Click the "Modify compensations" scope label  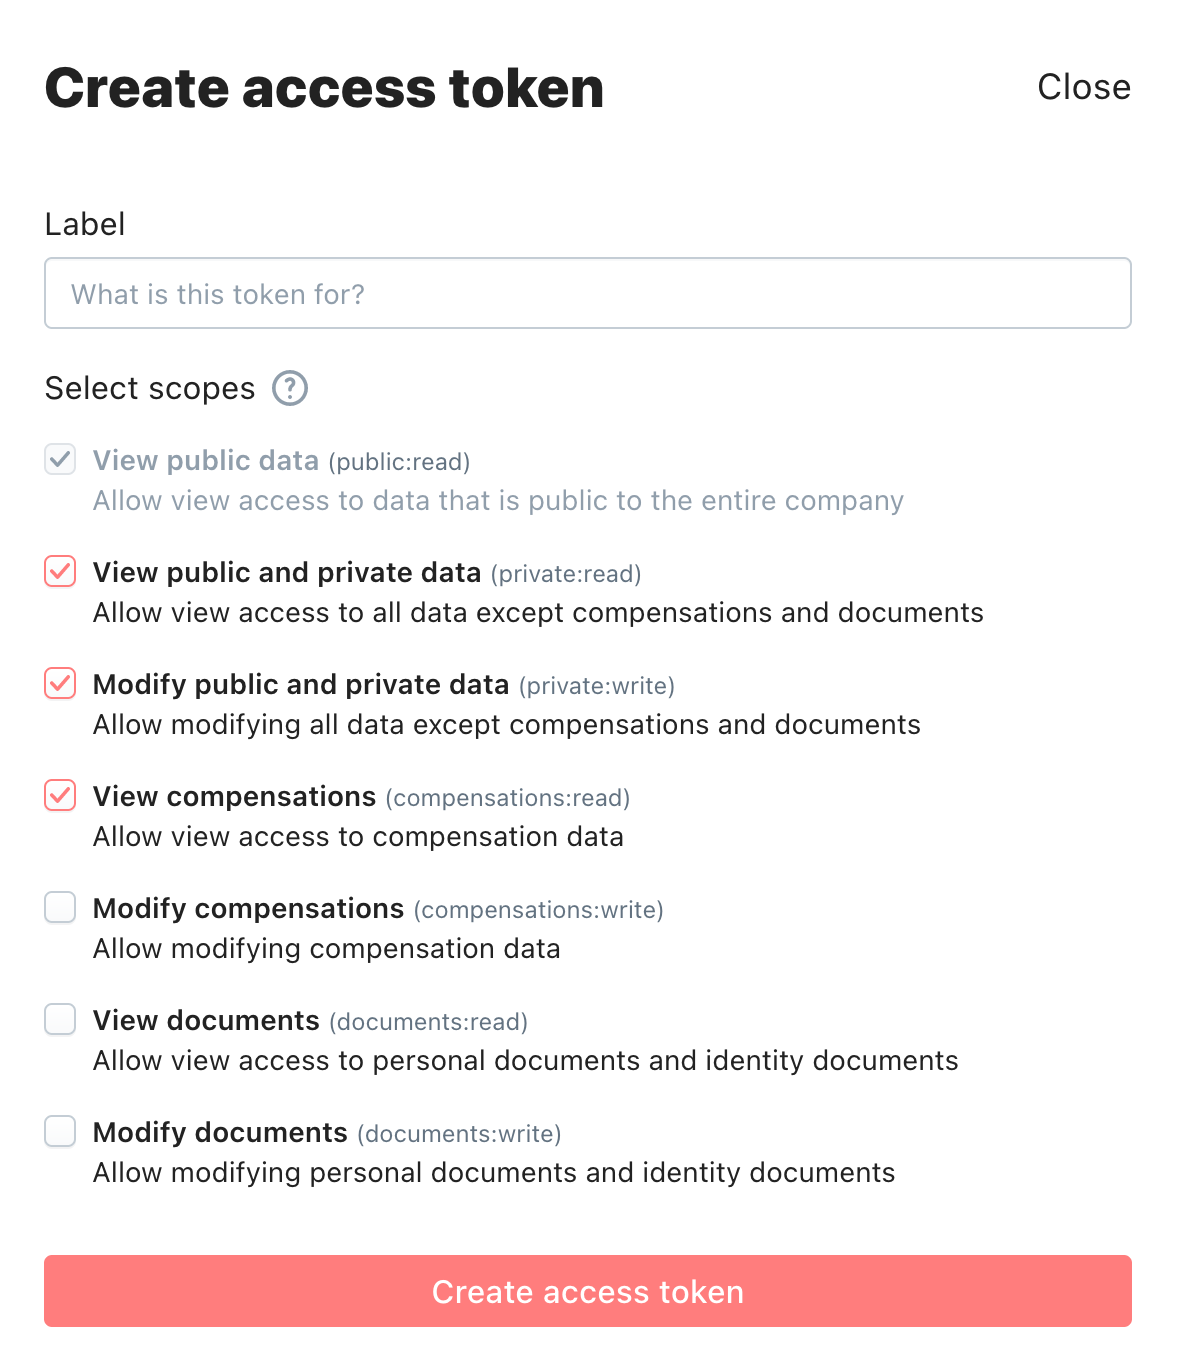pos(248,908)
